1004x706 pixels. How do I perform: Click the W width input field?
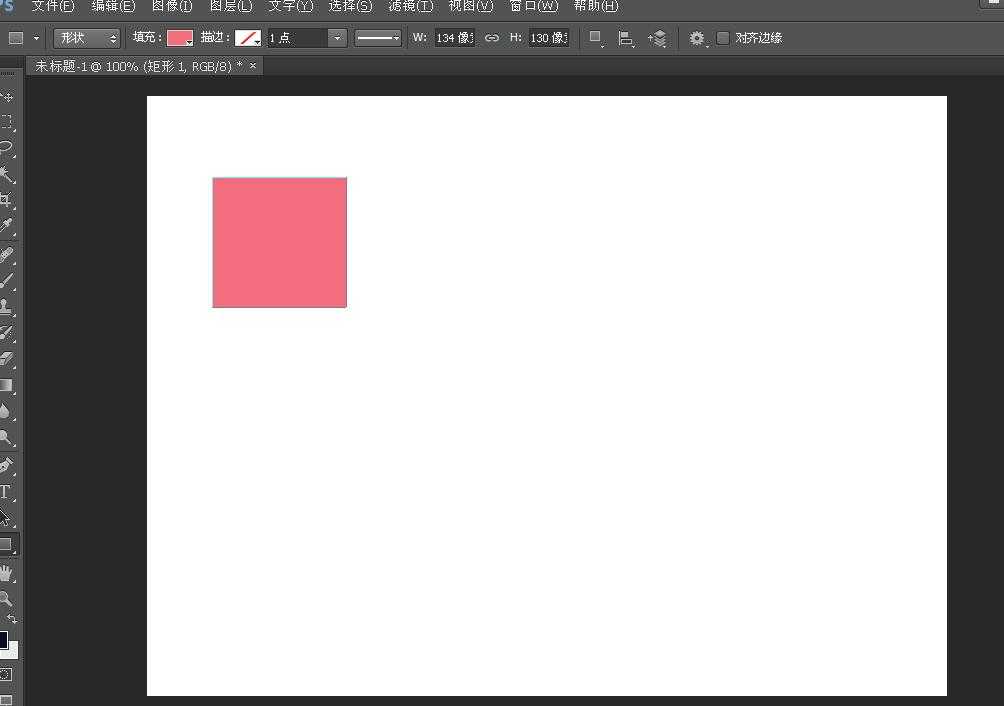pos(453,38)
